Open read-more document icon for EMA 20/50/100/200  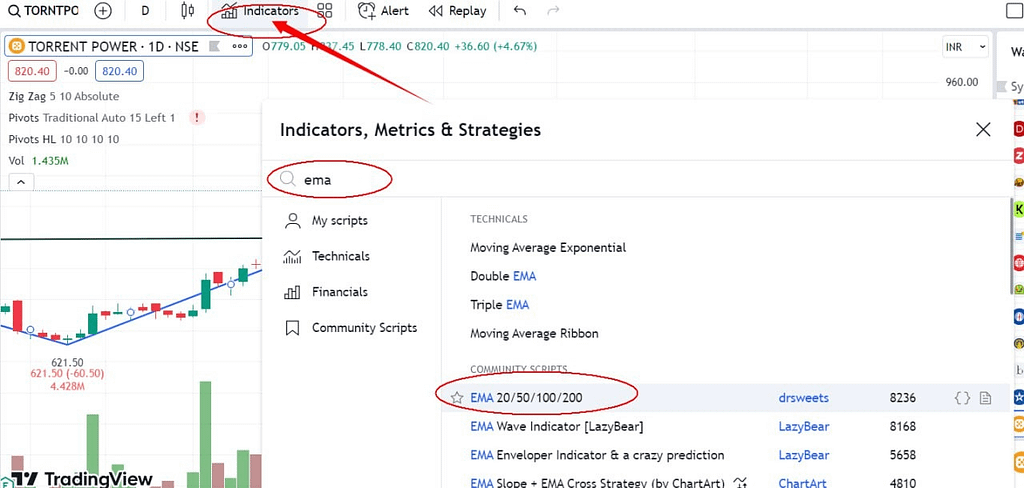pos(985,398)
